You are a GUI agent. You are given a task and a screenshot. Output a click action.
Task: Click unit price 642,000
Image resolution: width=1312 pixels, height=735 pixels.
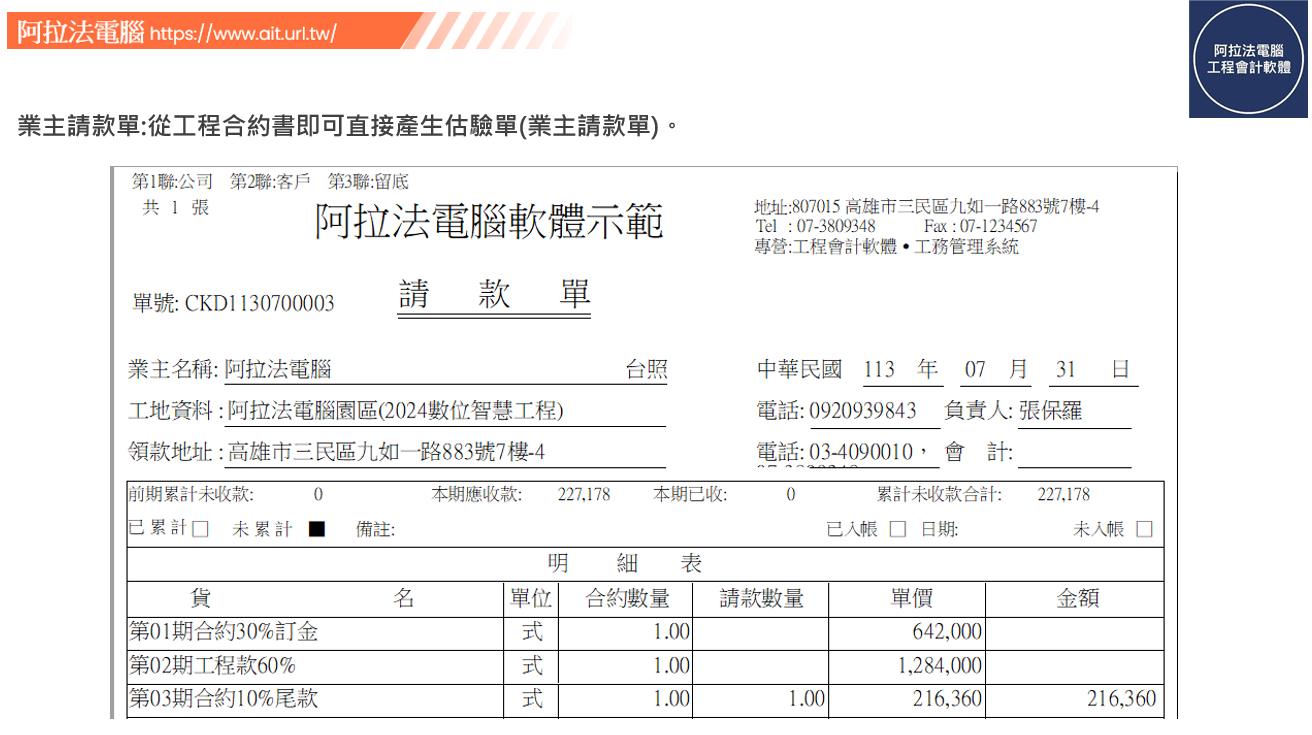[x=947, y=632]
